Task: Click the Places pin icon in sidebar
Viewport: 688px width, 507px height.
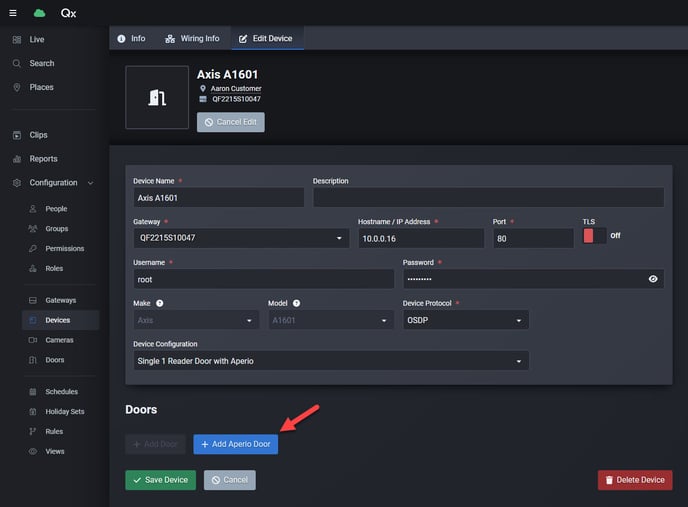Action: (17, 87)
